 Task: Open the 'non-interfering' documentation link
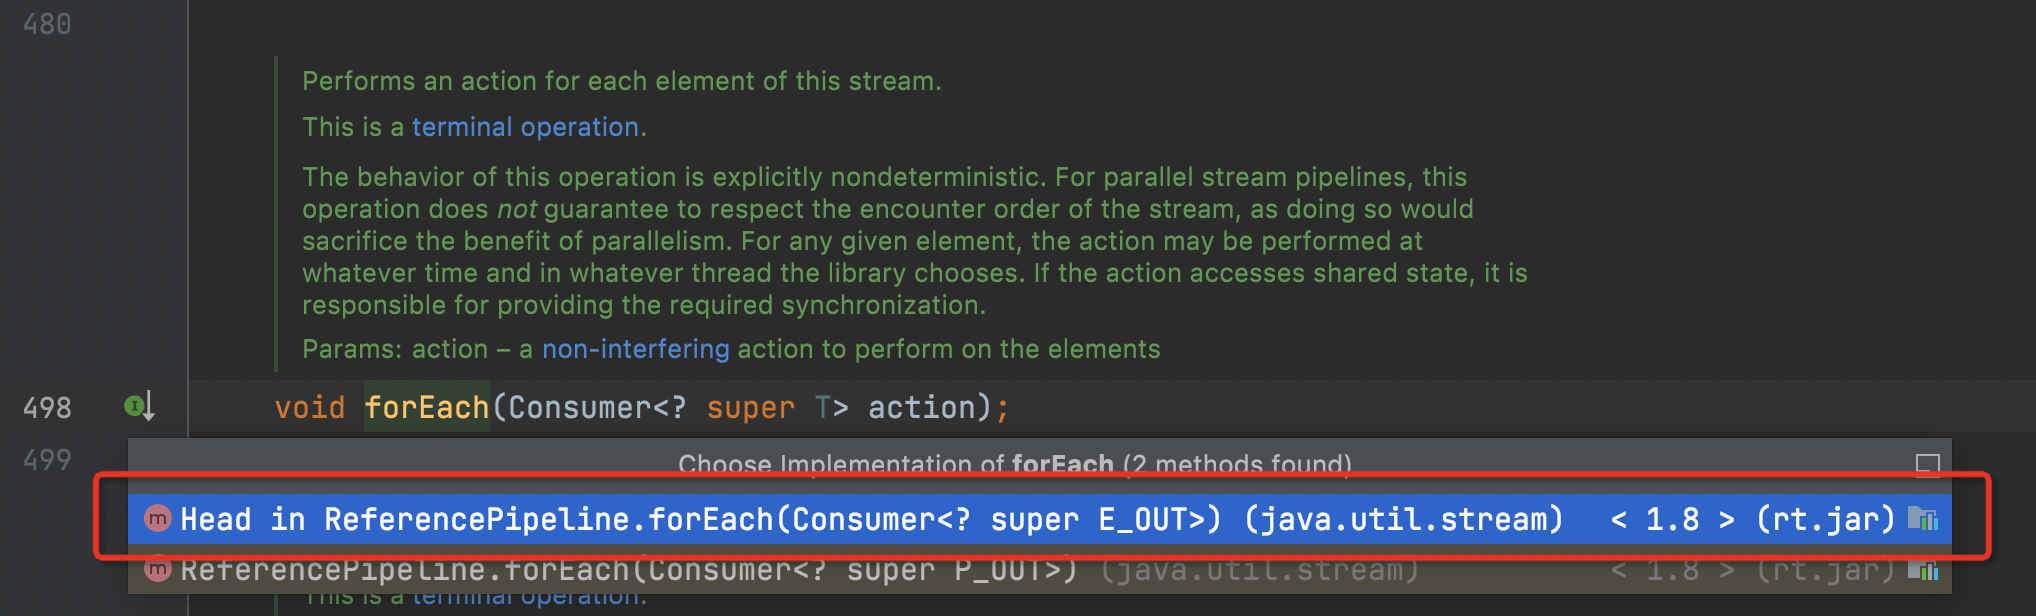point(635,349)
